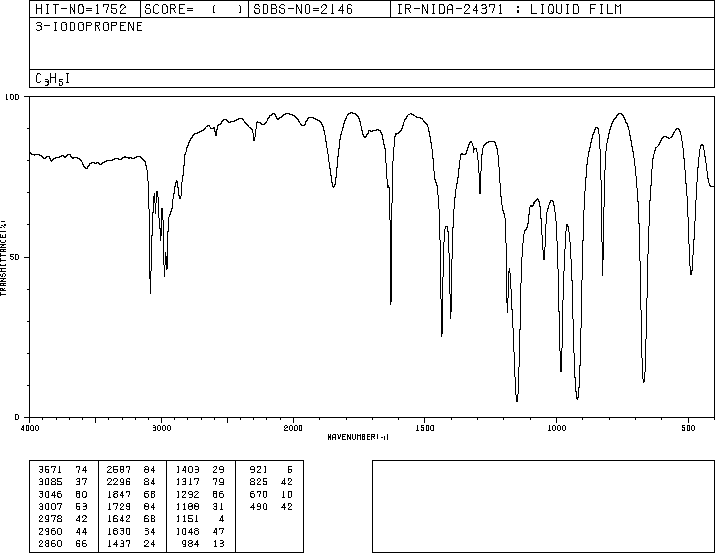The width and height of the screenshot is (715, 553).
Task: Select peak table entry 2296
Action: tap(119, 482)
